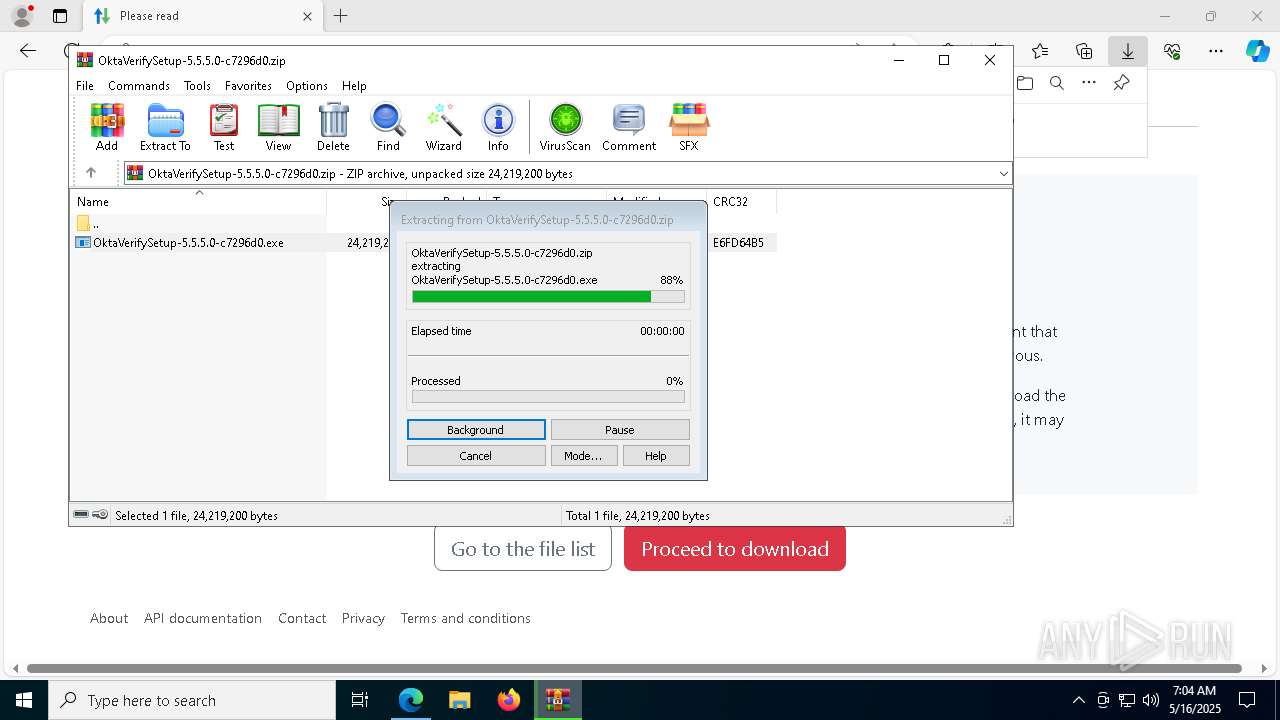Click the View file icon

click(278, 127)
